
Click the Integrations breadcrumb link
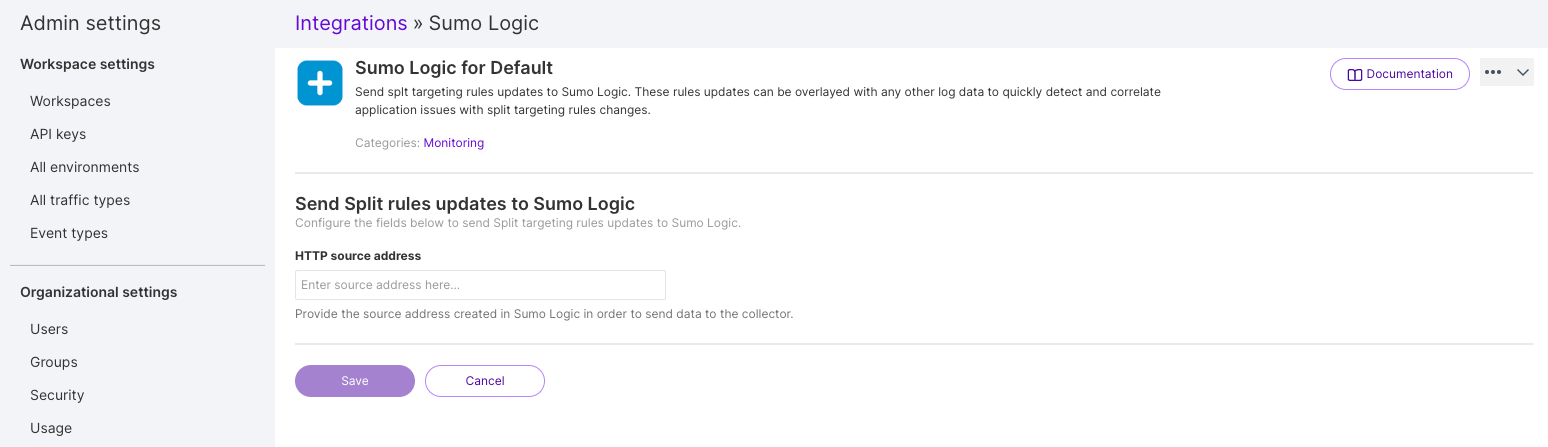coord(351,23)
